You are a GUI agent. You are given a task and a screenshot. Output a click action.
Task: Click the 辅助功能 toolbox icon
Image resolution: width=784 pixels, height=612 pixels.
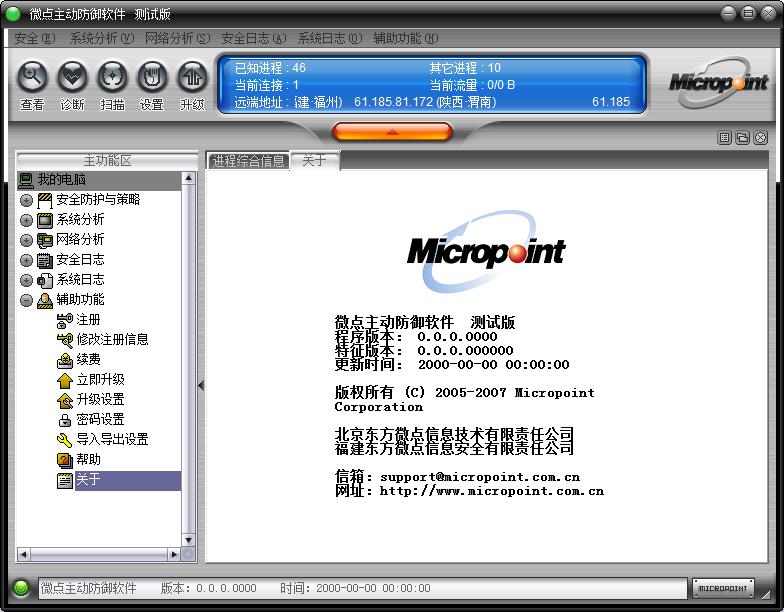[x=45, y=300]
